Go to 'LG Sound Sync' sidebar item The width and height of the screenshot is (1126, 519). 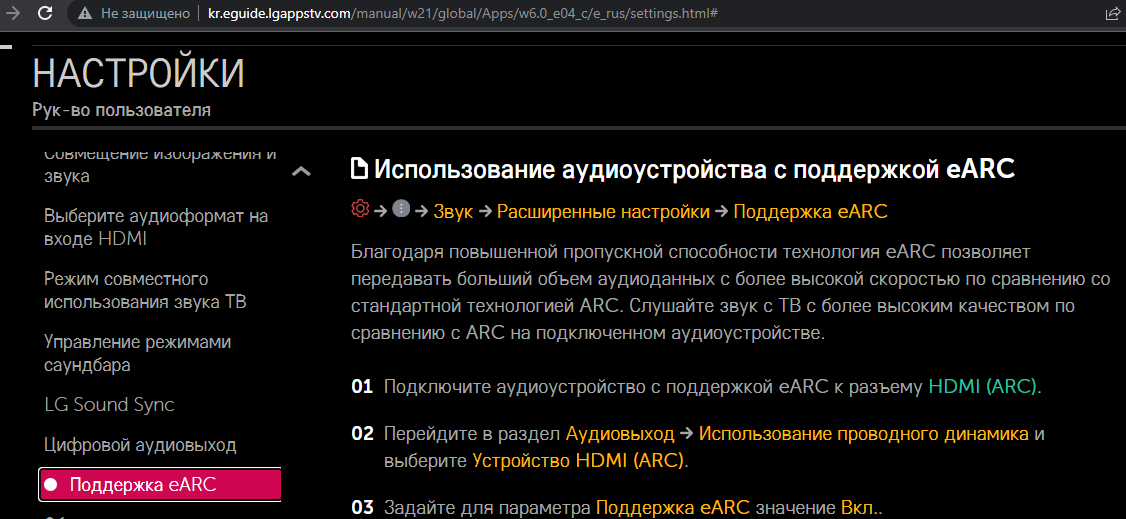point(109,405)
